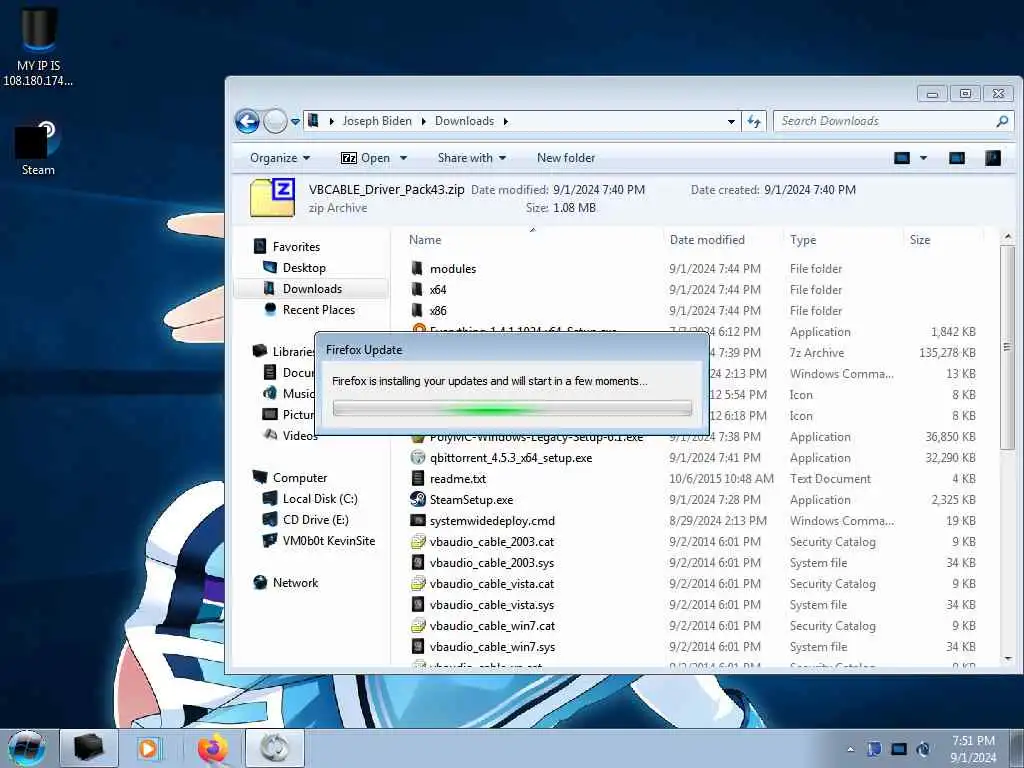The height and width of the screenshot is (768, 1024).
Task: Open Local Disk (C:)
Action: (x=319, y=499)
